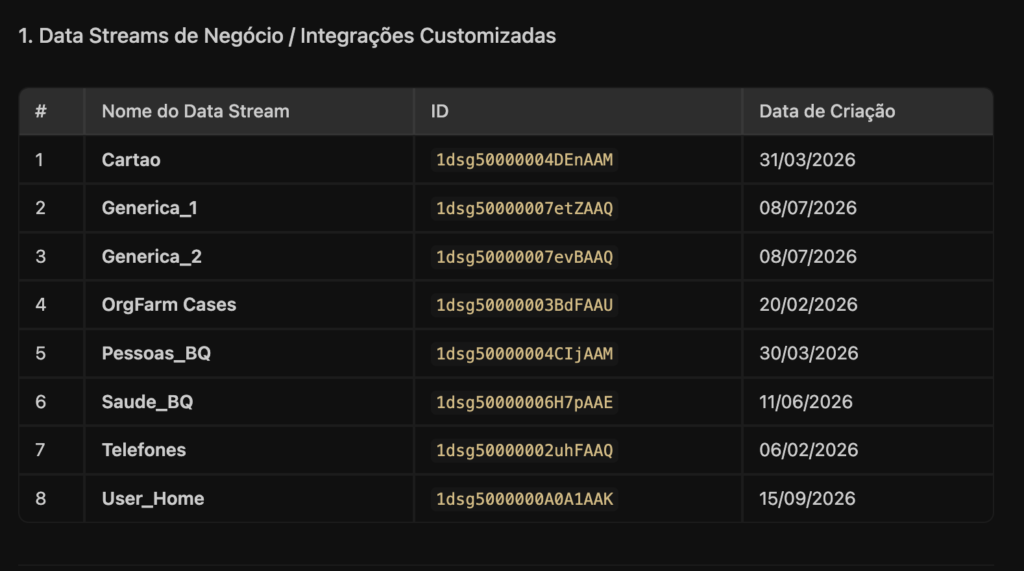The image size is (1024, 571).
Task: Click ID code 1dsg50000002uhFAAQ
Action: coord(524,450)
